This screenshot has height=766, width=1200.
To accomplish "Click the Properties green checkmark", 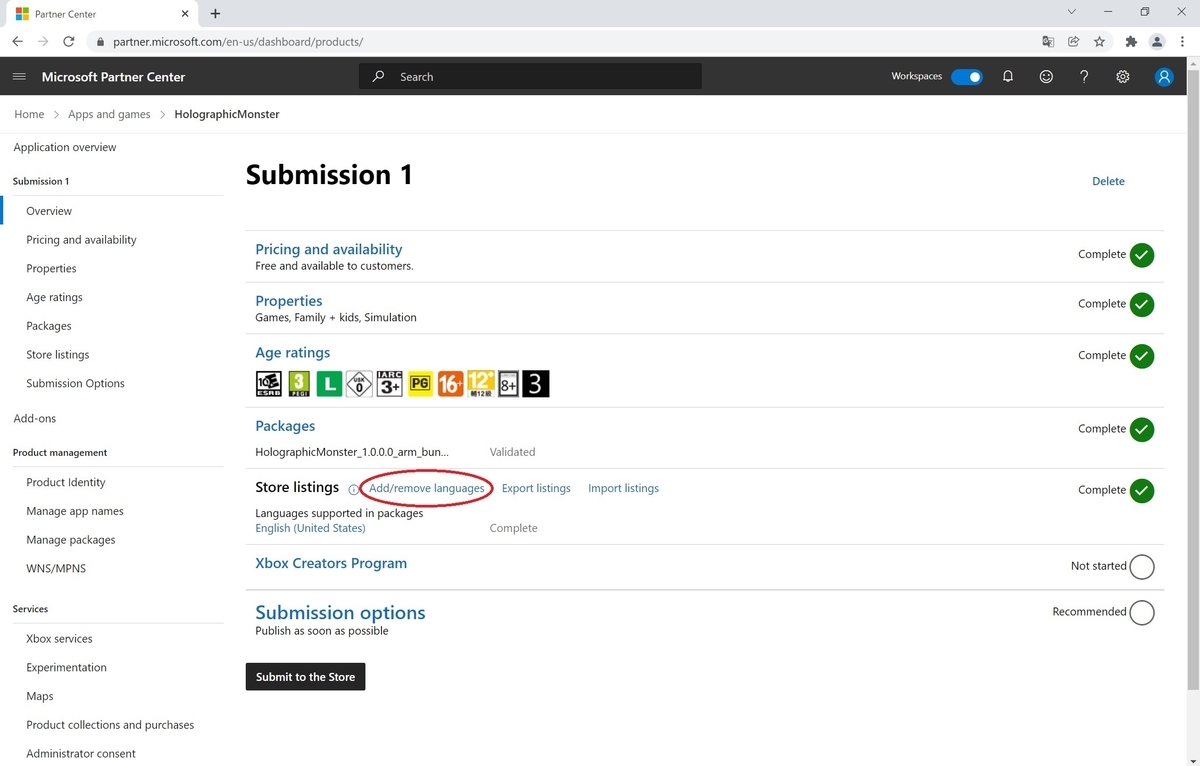I will [1142, 304].
